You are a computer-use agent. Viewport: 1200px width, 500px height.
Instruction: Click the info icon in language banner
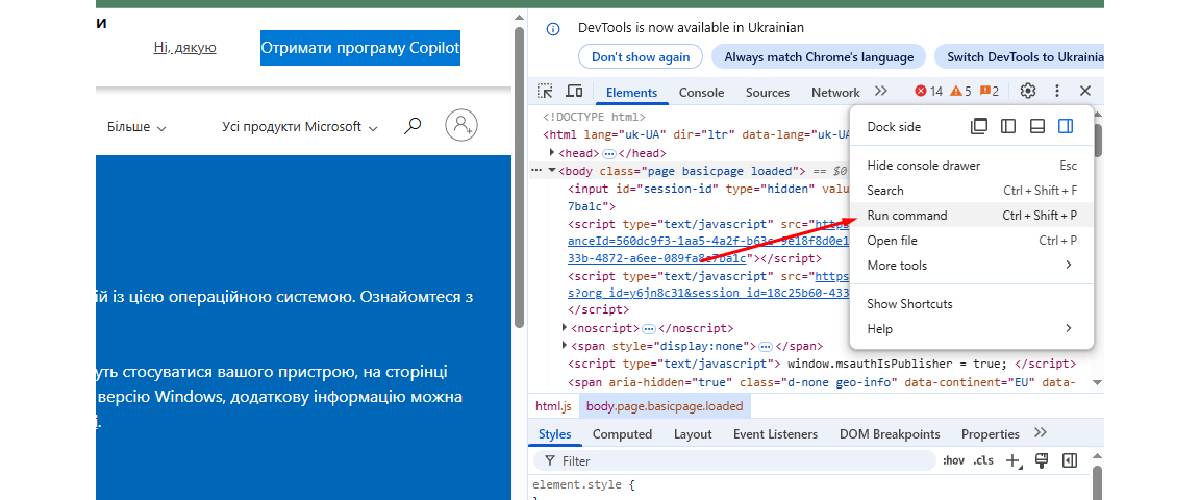tap(553, 29)
